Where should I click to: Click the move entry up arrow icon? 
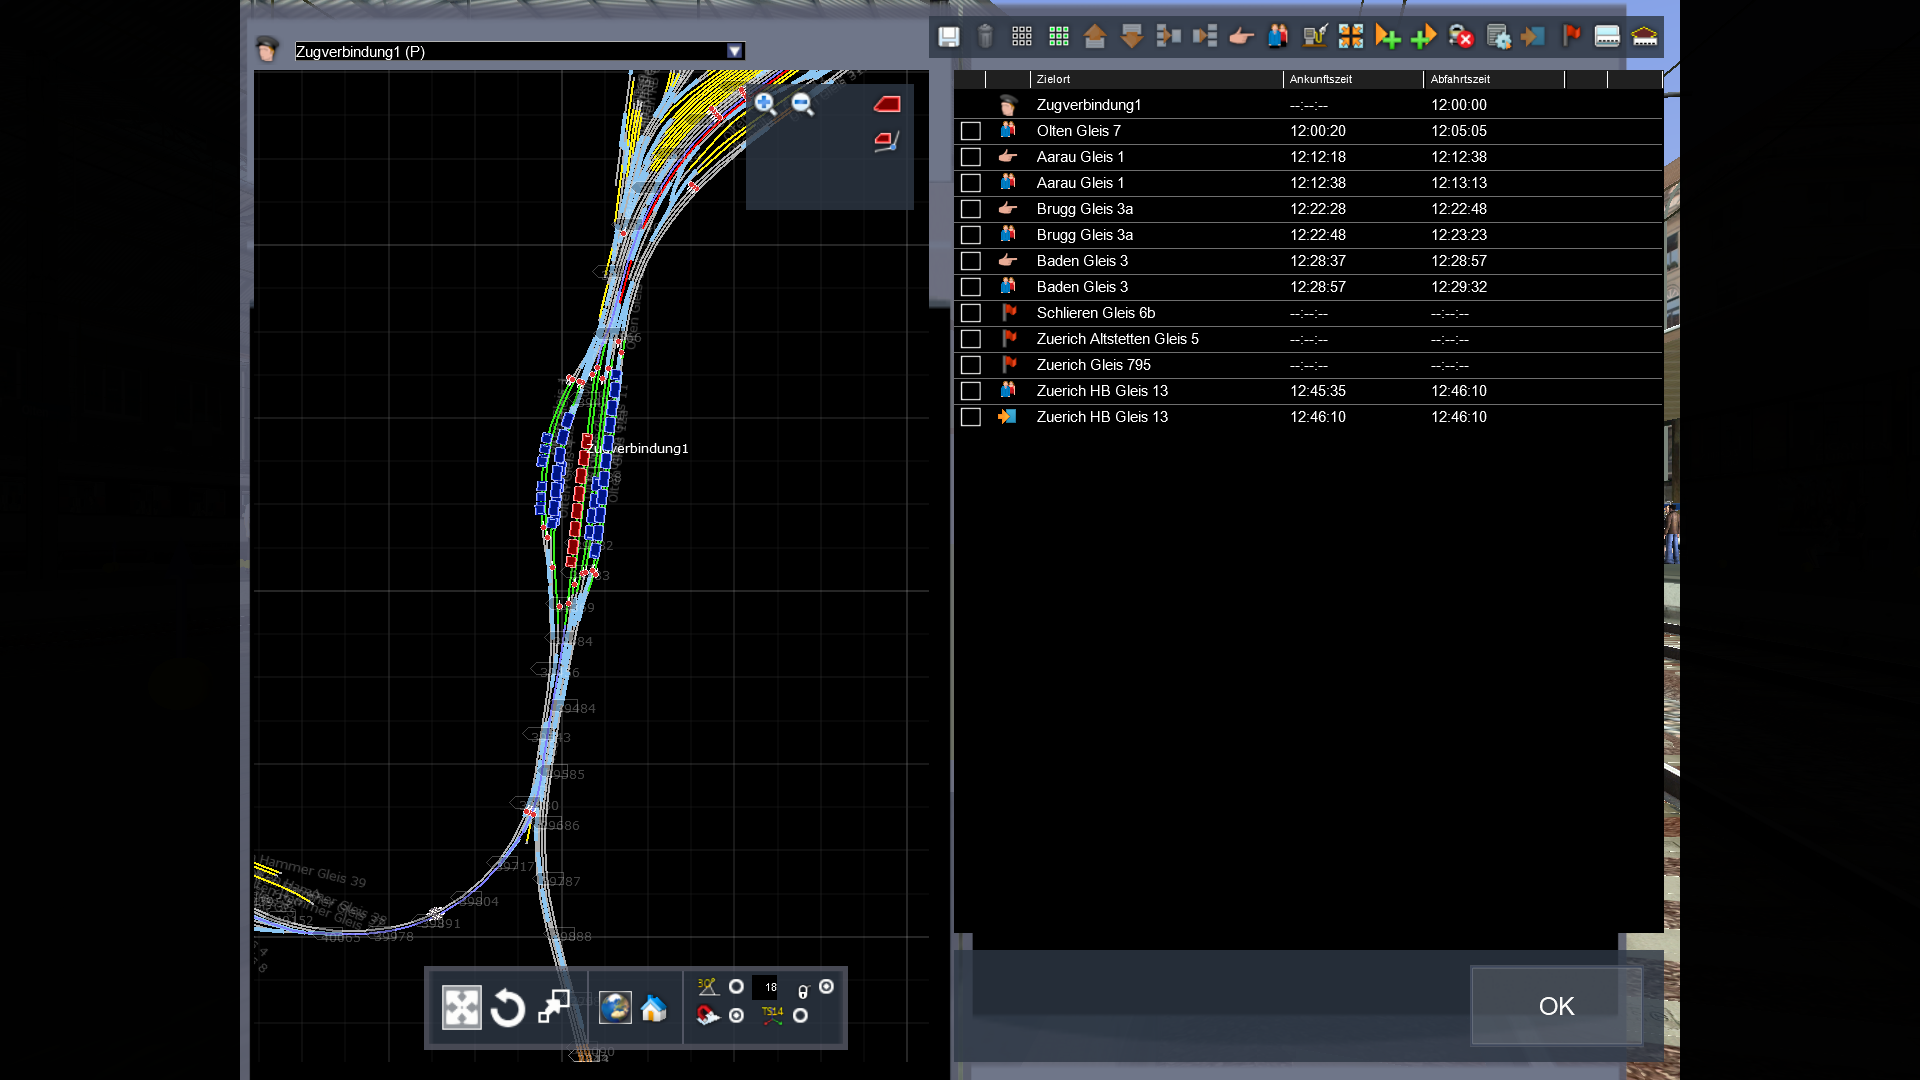[x=1095, y=37]
